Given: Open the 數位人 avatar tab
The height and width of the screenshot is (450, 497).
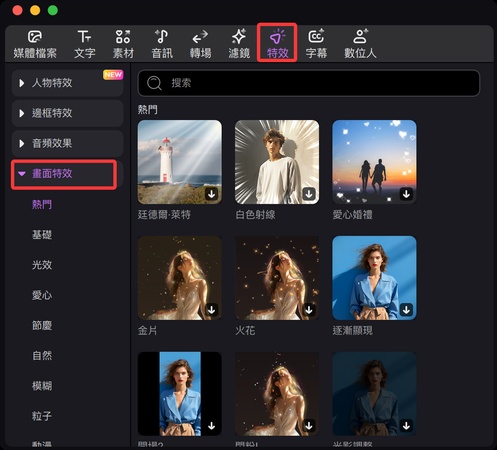Looking at the screenshot, I should [360, 44].
